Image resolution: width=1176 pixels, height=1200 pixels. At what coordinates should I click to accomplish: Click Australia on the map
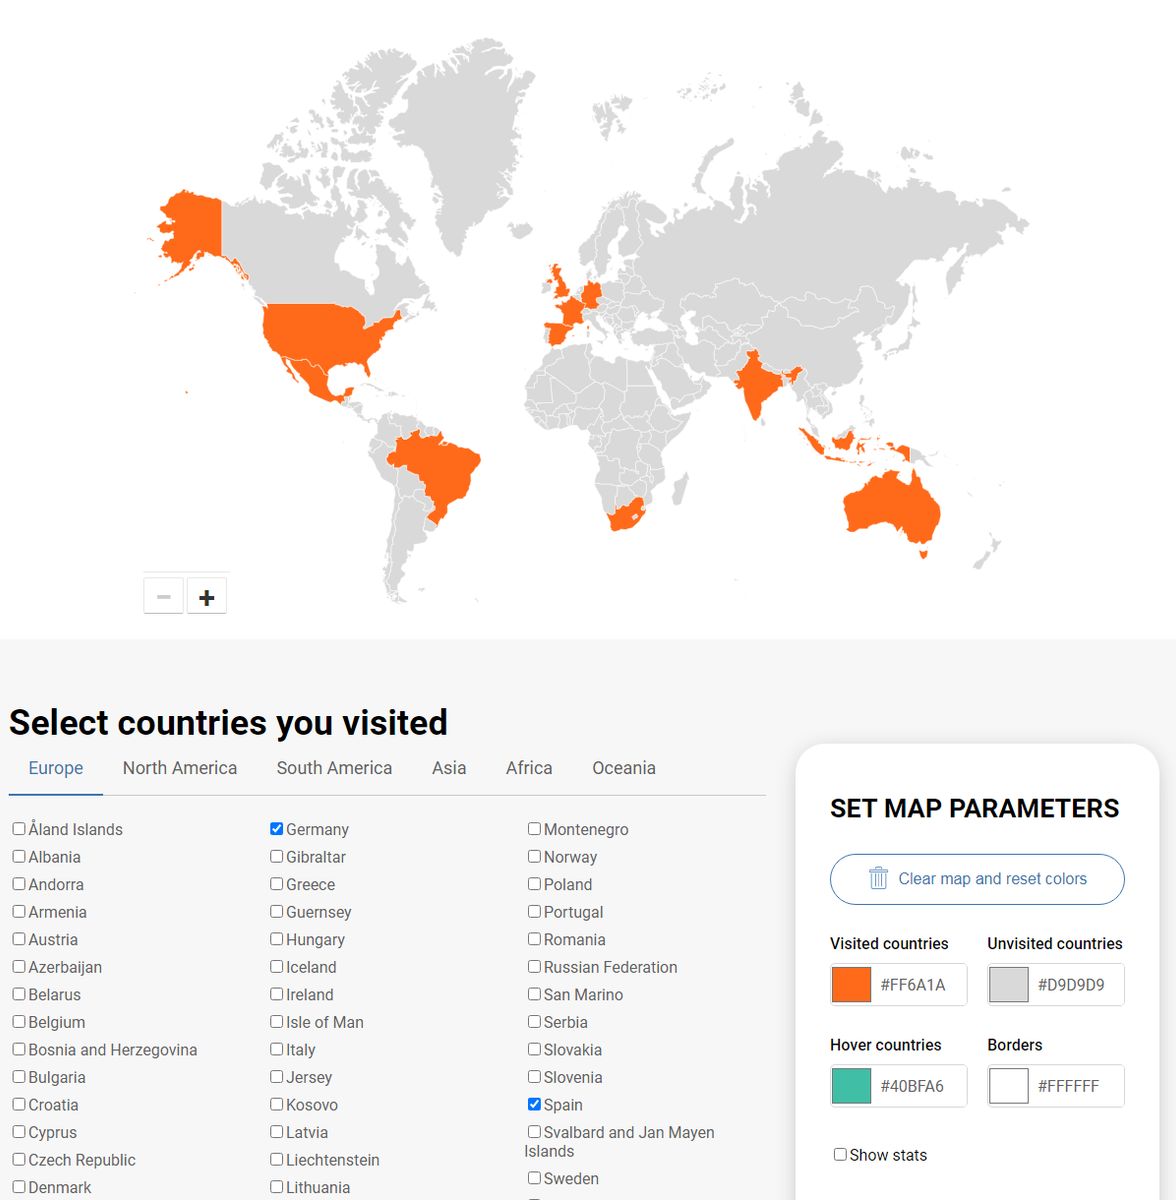point(888,505)
